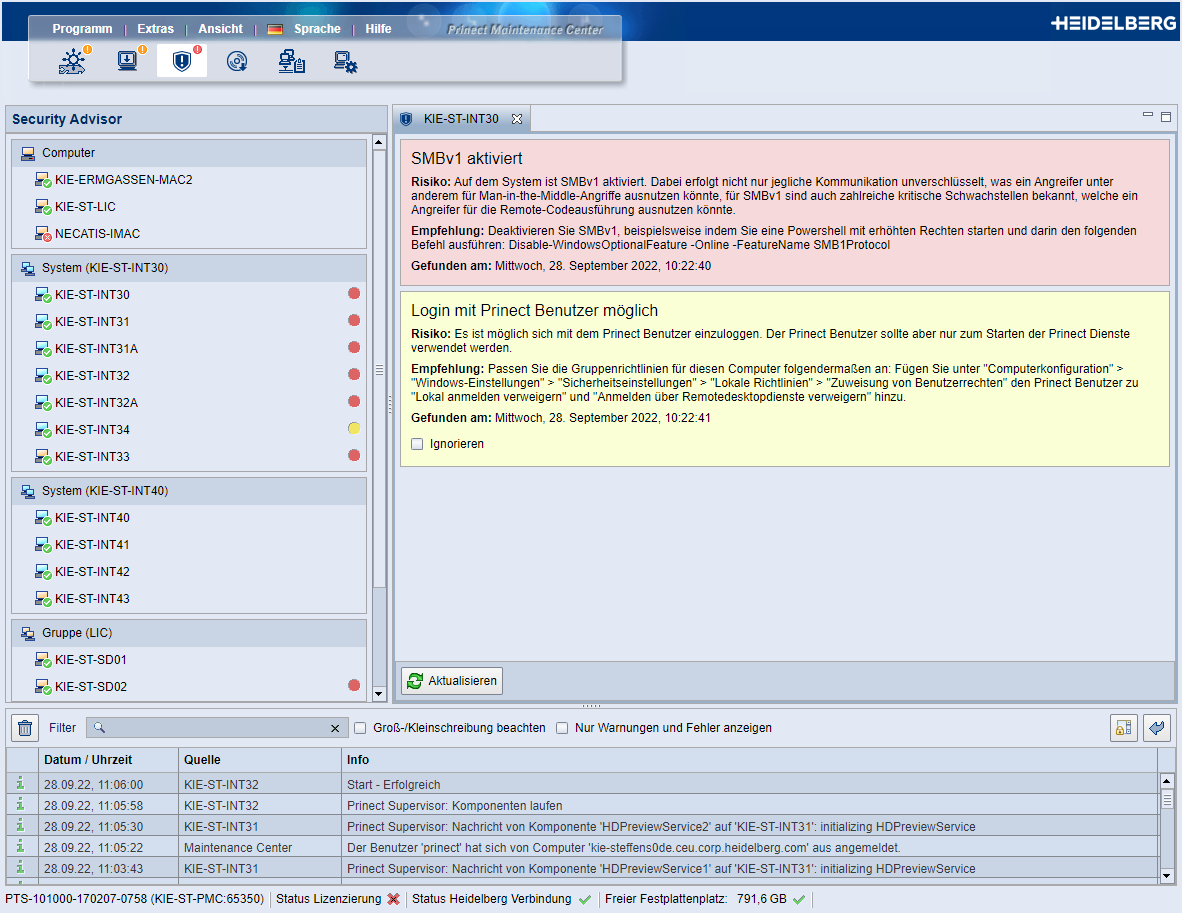Select KIE-ST-INT42 in the tree
This screenshot has height=913, width=1182.
coord(92,571)
